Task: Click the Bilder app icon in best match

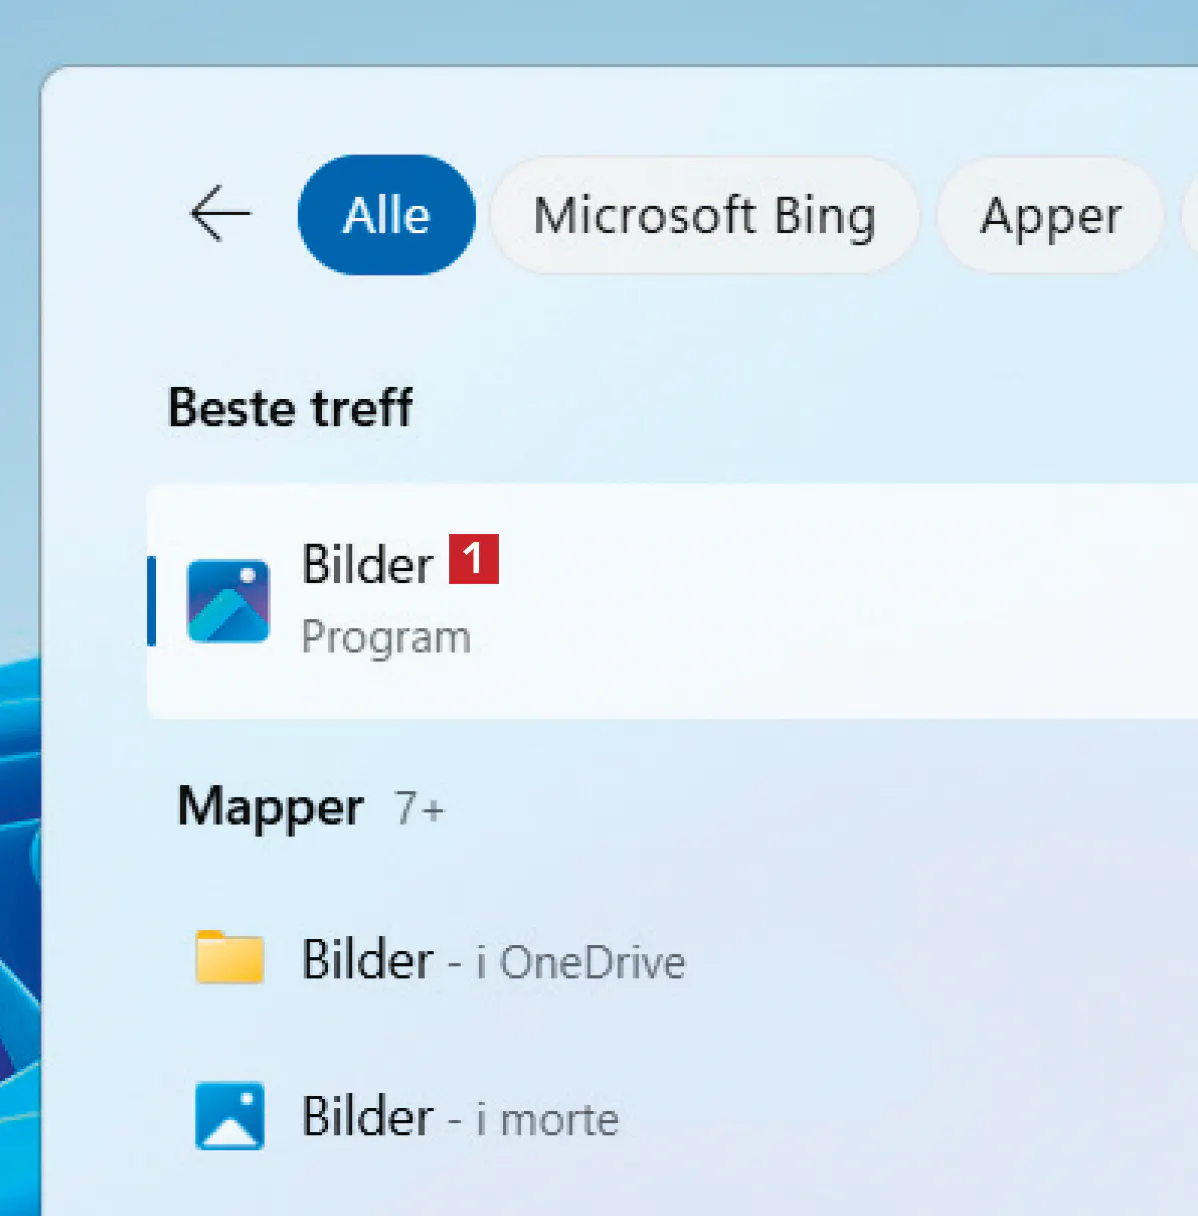Action: point(228,600)
